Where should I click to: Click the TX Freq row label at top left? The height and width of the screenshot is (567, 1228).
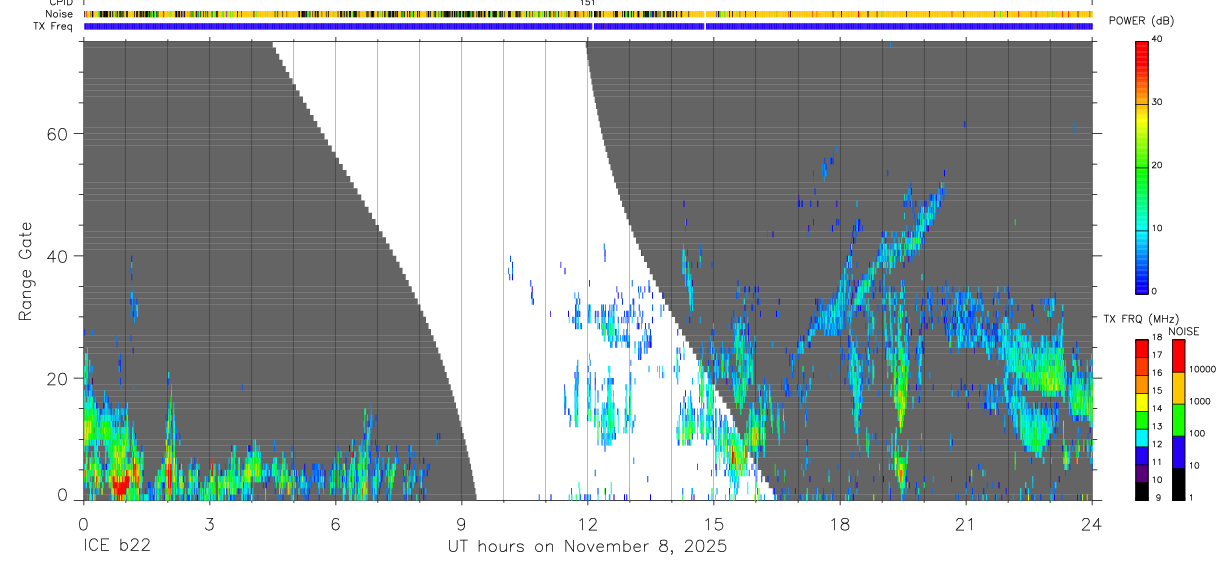coord(53,26)
